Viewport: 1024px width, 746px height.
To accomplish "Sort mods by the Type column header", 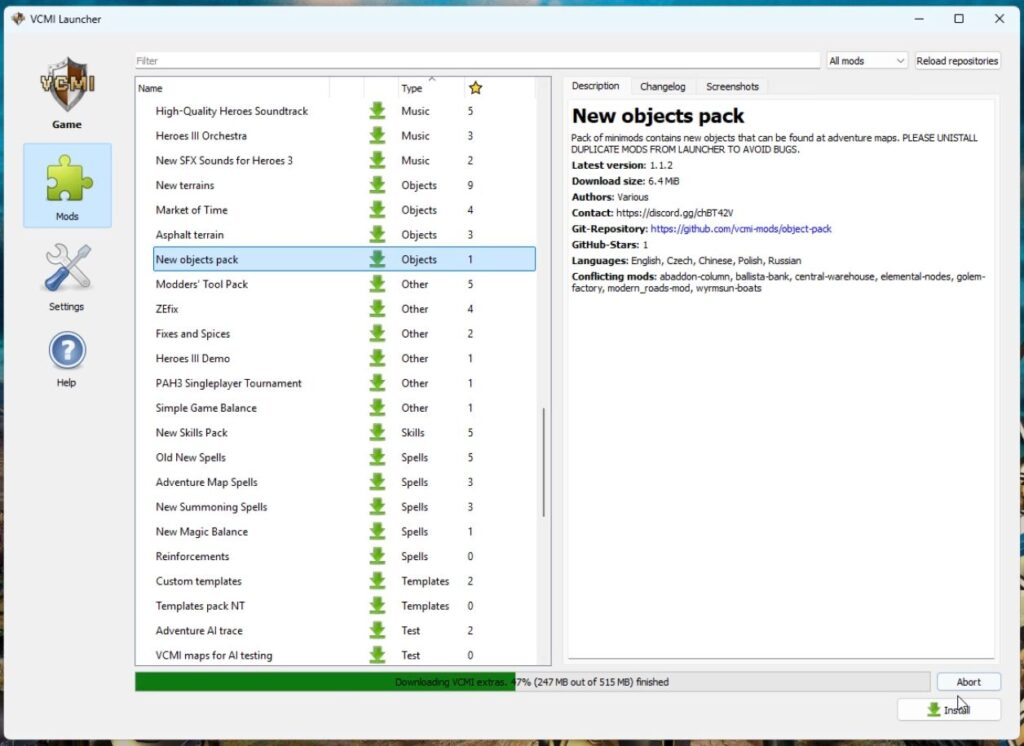I will point(431,88).
